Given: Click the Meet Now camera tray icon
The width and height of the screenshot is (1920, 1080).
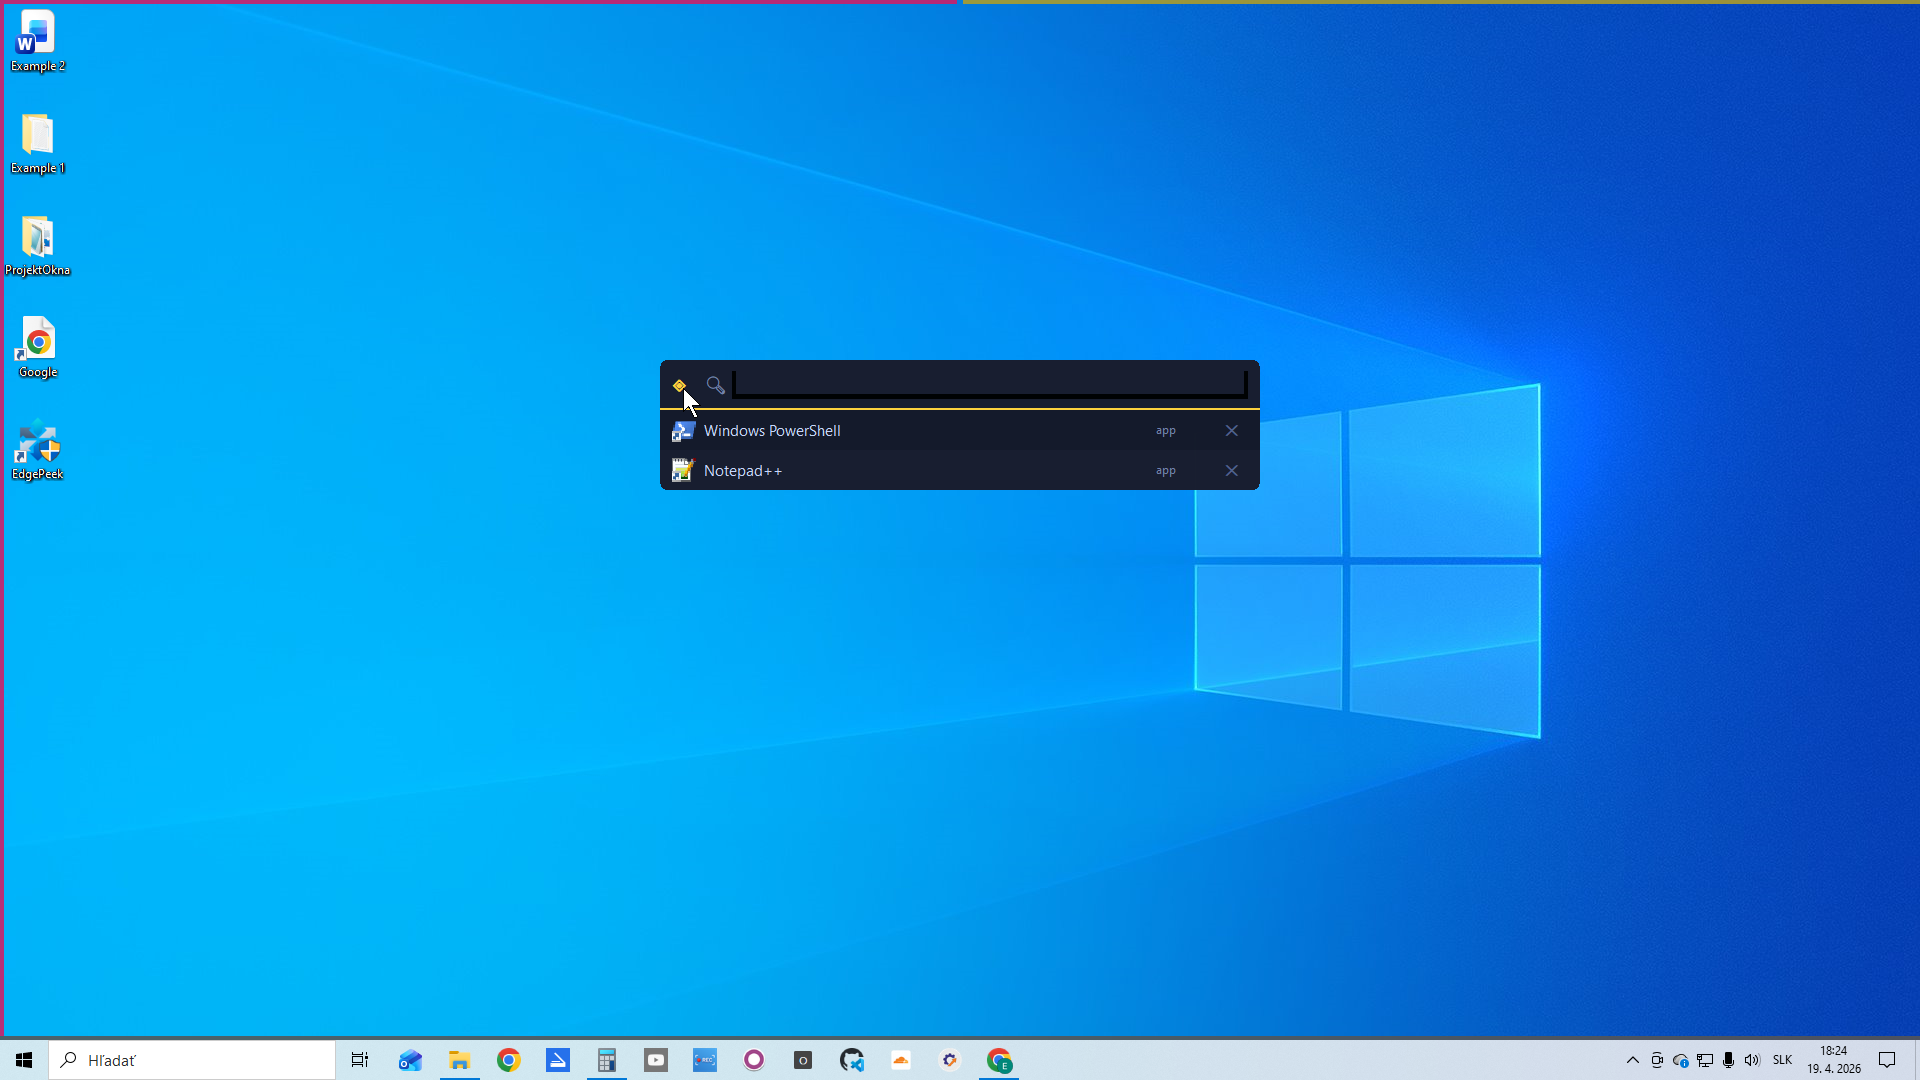Looking at the screenshot, I should (x=1657, y=1060).
